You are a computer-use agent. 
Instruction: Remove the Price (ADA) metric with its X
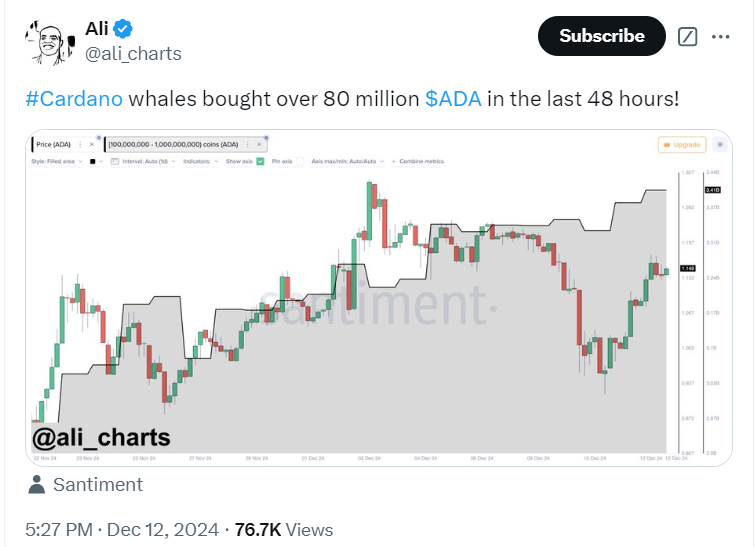pos(91,144)
